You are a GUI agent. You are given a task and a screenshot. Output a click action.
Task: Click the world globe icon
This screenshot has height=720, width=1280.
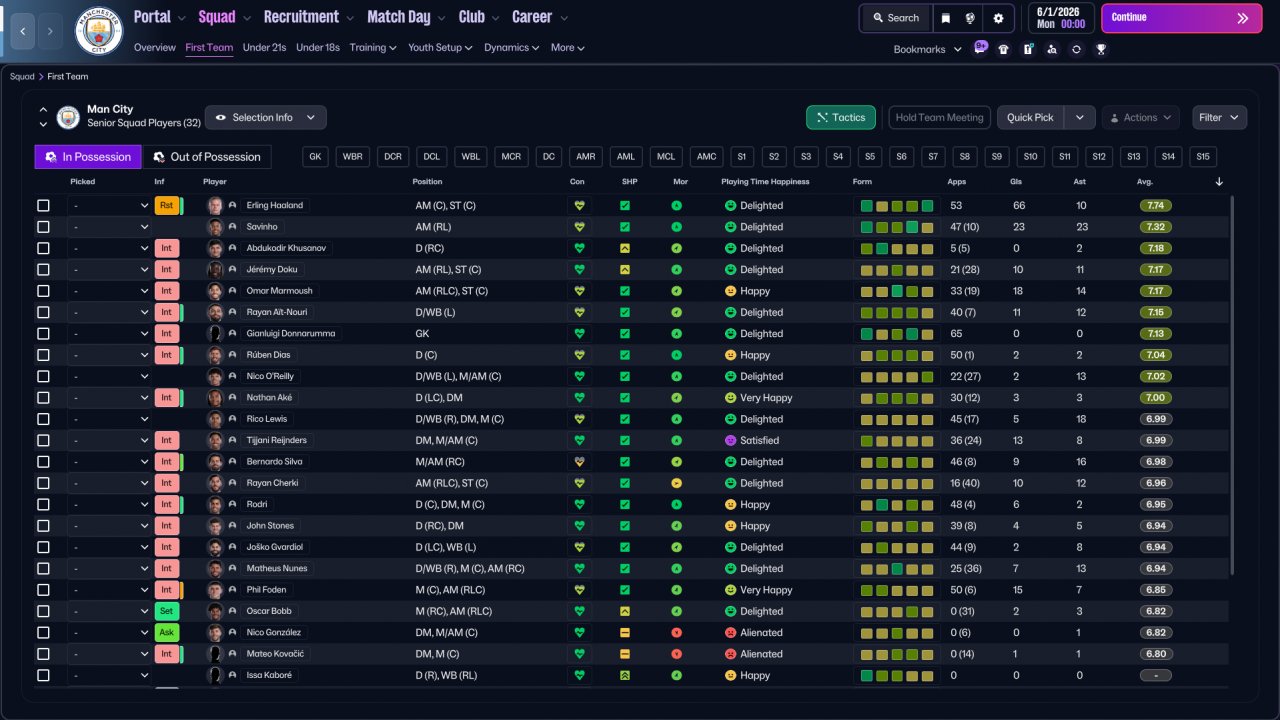tap(970, 18)
